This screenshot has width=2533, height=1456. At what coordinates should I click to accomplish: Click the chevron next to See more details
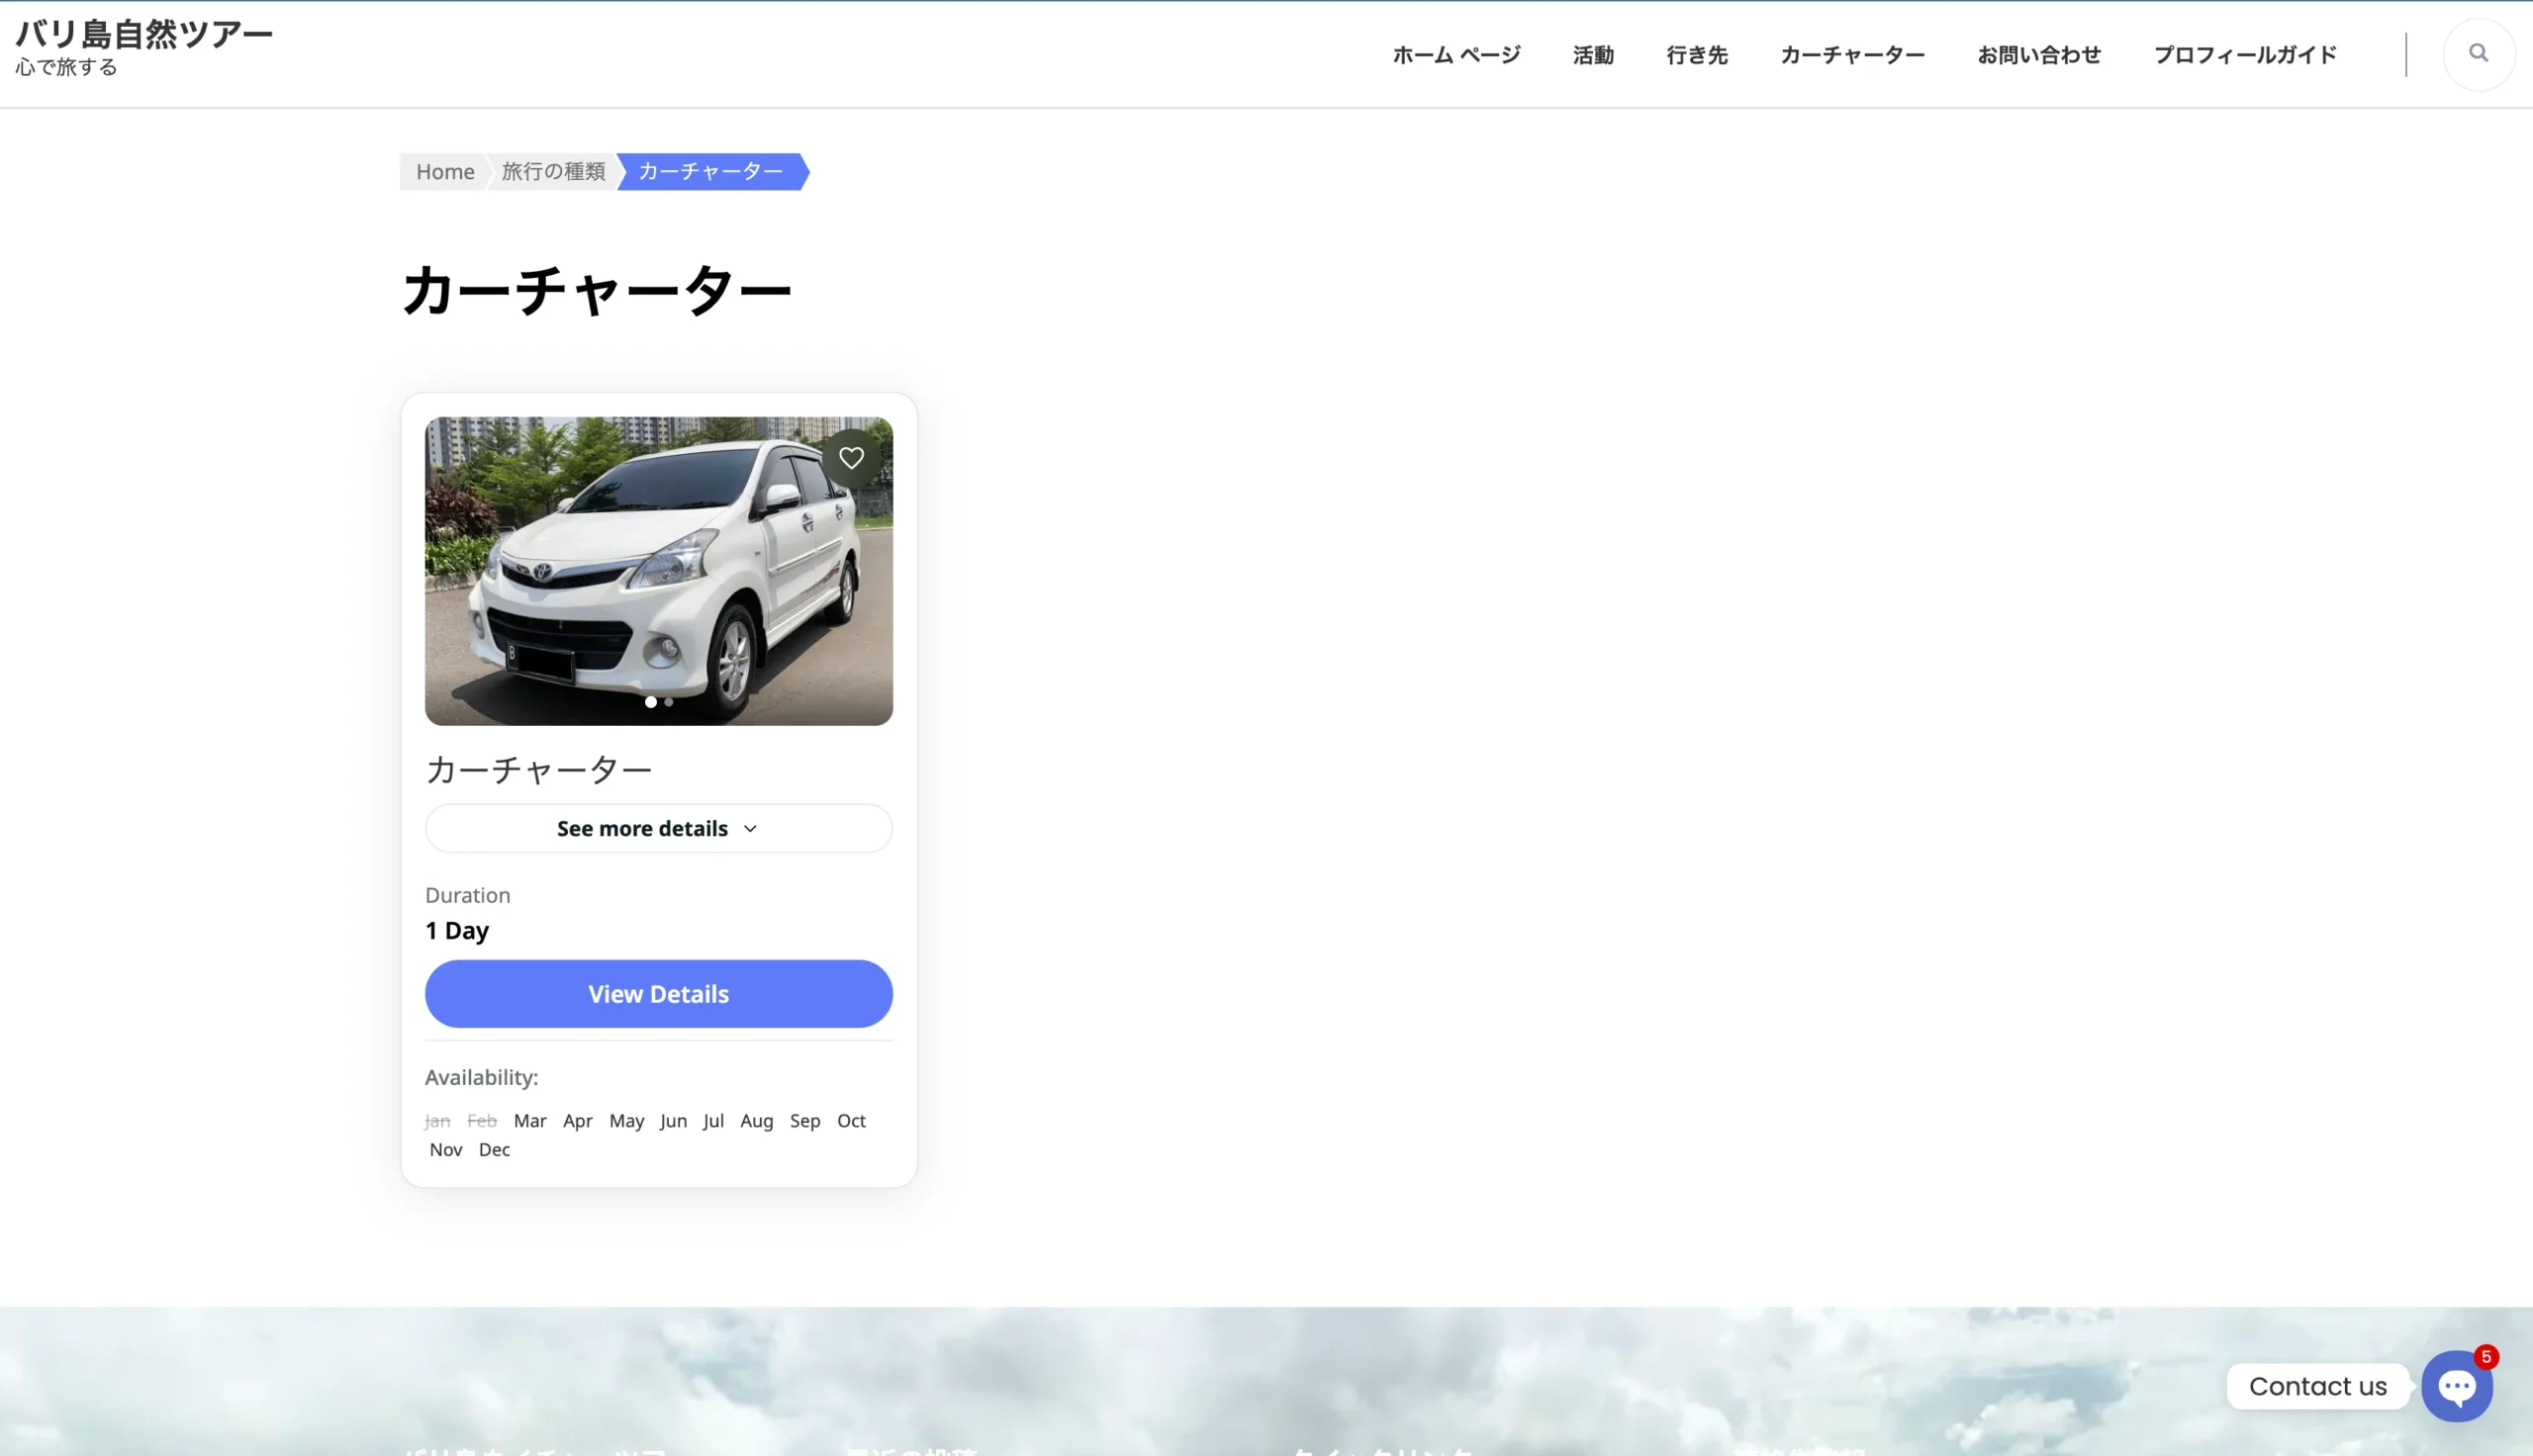tap(750, 829)
